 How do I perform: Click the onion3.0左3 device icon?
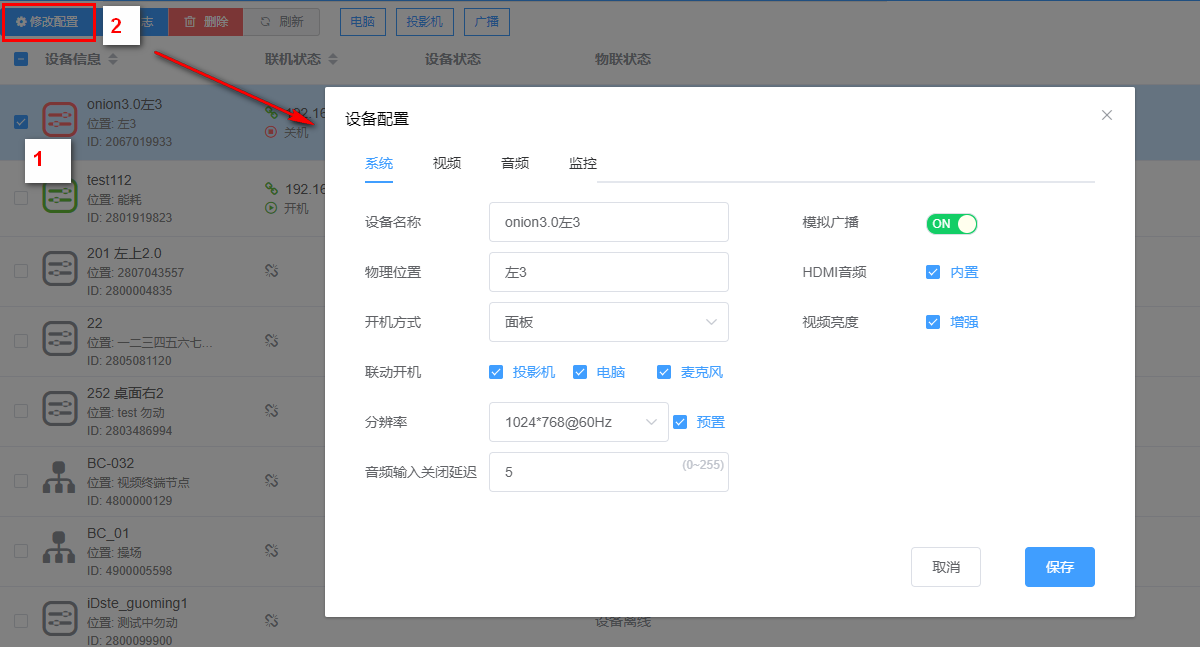point(60,120)
